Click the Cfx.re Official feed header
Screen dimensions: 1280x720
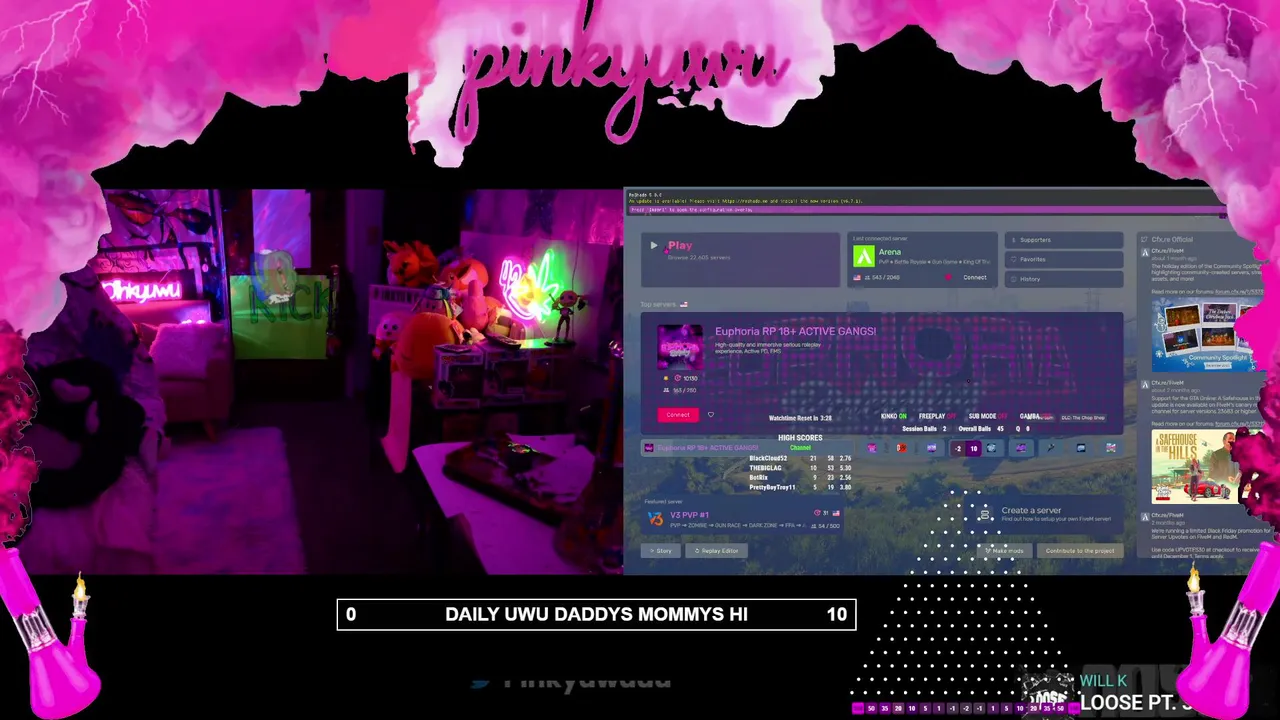(1172, 239)
